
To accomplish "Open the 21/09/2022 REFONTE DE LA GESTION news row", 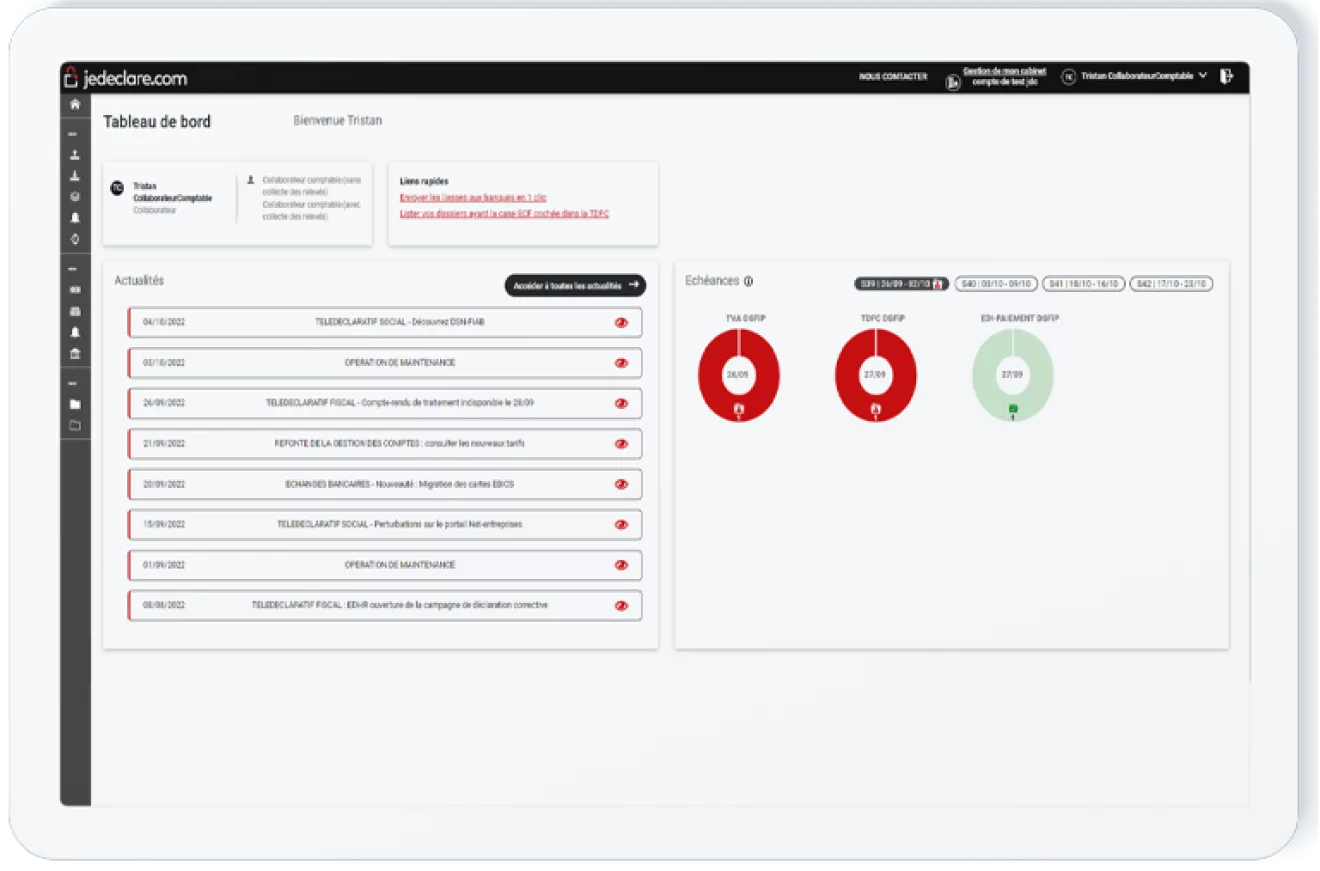I will 385,444.
